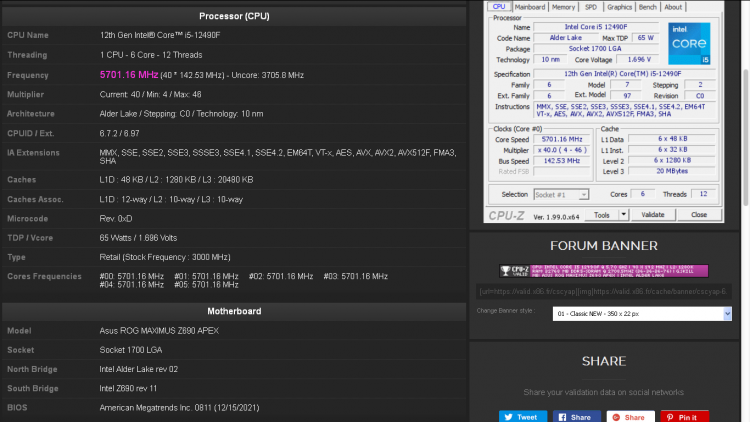Viewport: 750px width, 422px height.
Task: Switch to the Mainboard tab
Action: pyautogui.click(x=529, y=6)
